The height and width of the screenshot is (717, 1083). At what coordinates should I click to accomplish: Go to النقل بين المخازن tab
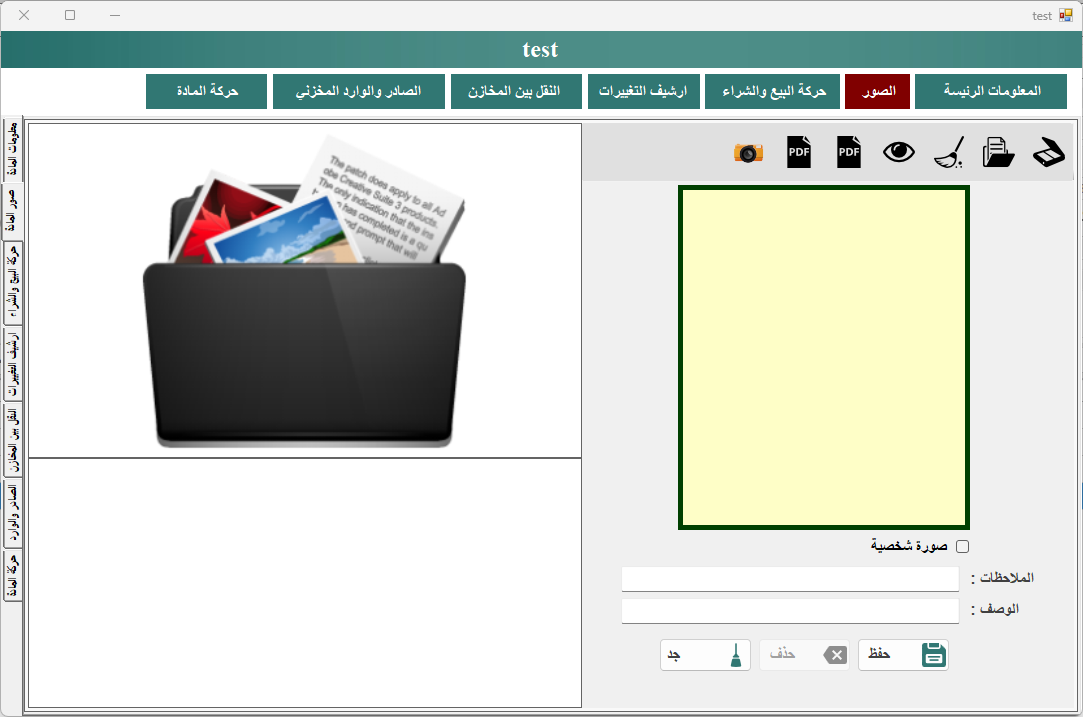point(517,92)
